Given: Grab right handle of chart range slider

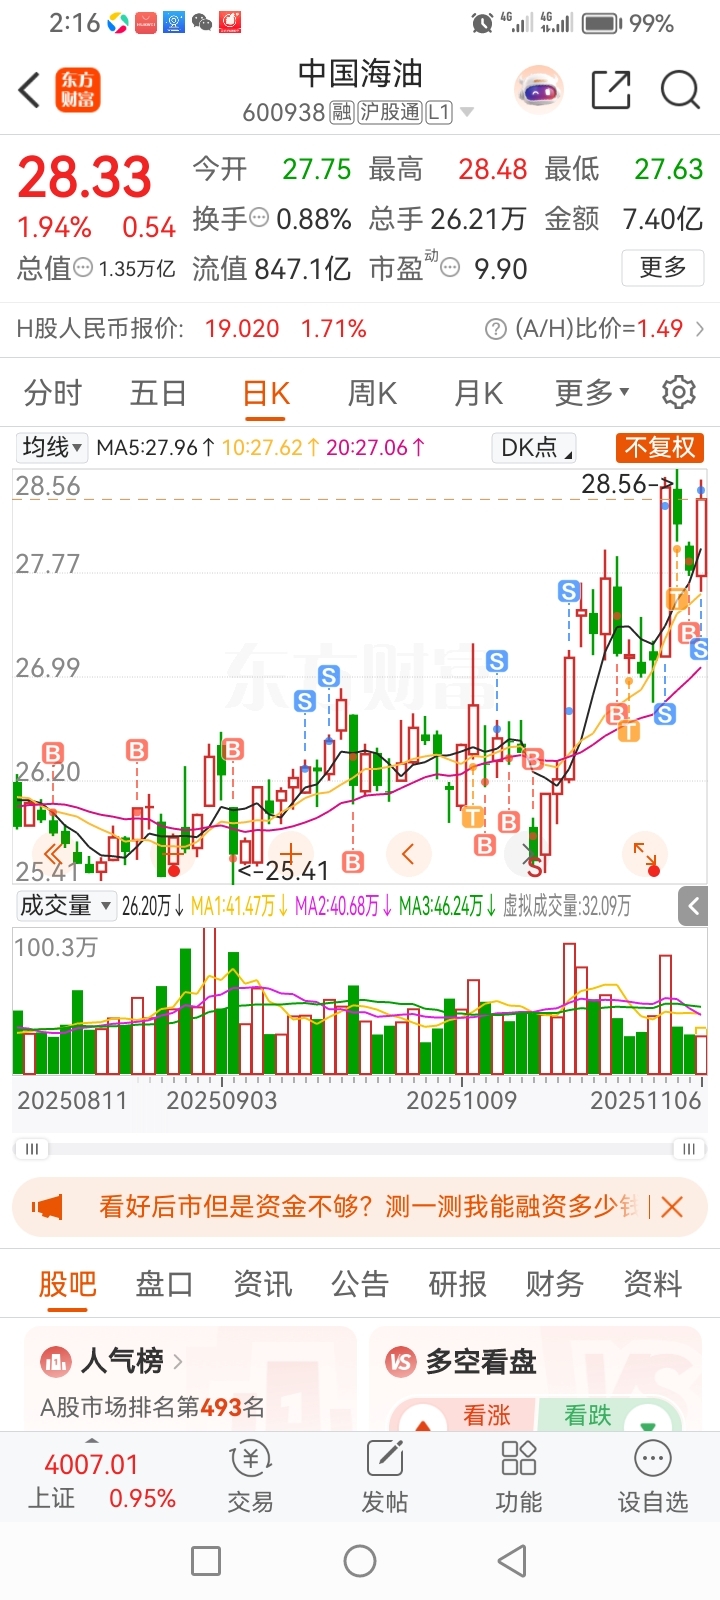Looking at the screenshot, I should pos(689,1149).
